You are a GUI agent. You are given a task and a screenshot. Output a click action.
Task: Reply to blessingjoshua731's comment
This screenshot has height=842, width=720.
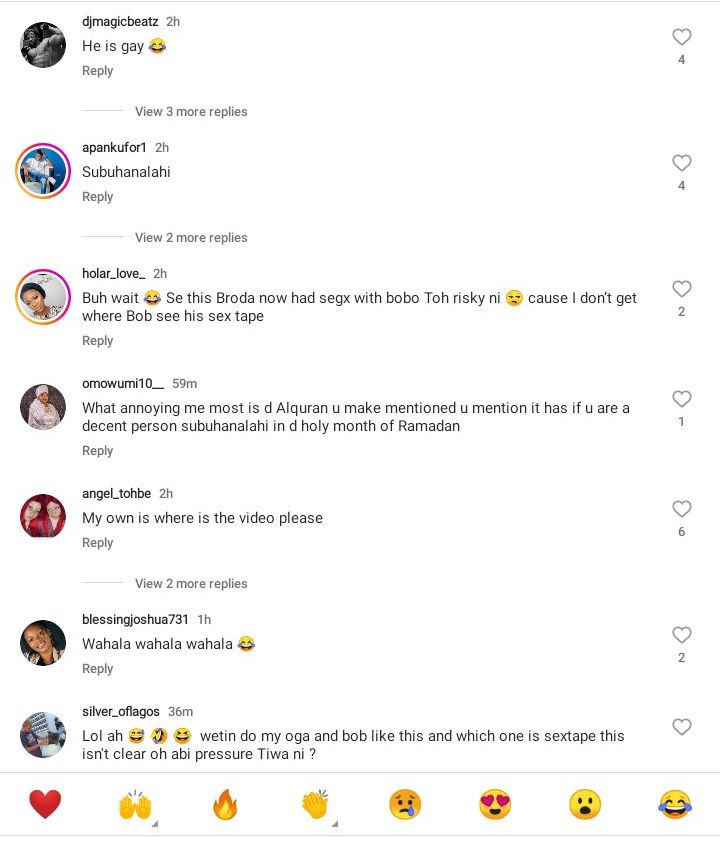point(97,669)
